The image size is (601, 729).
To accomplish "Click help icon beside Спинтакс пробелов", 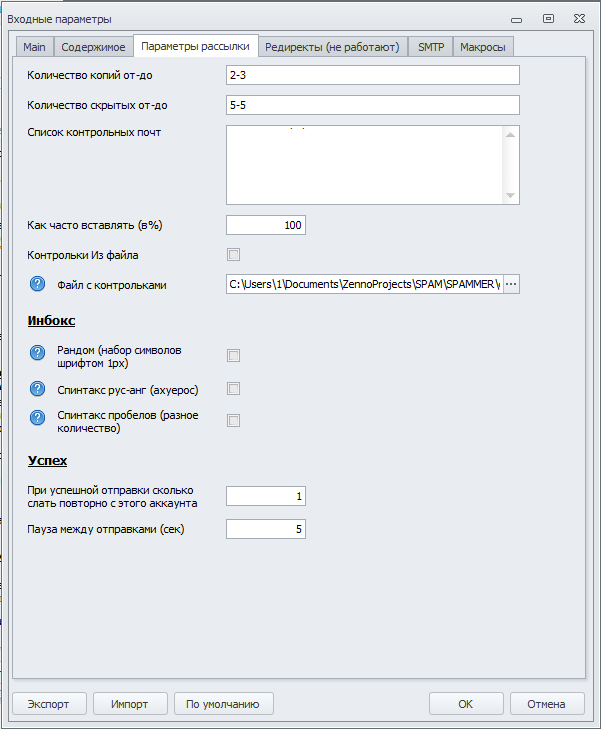I will point(39,418).
